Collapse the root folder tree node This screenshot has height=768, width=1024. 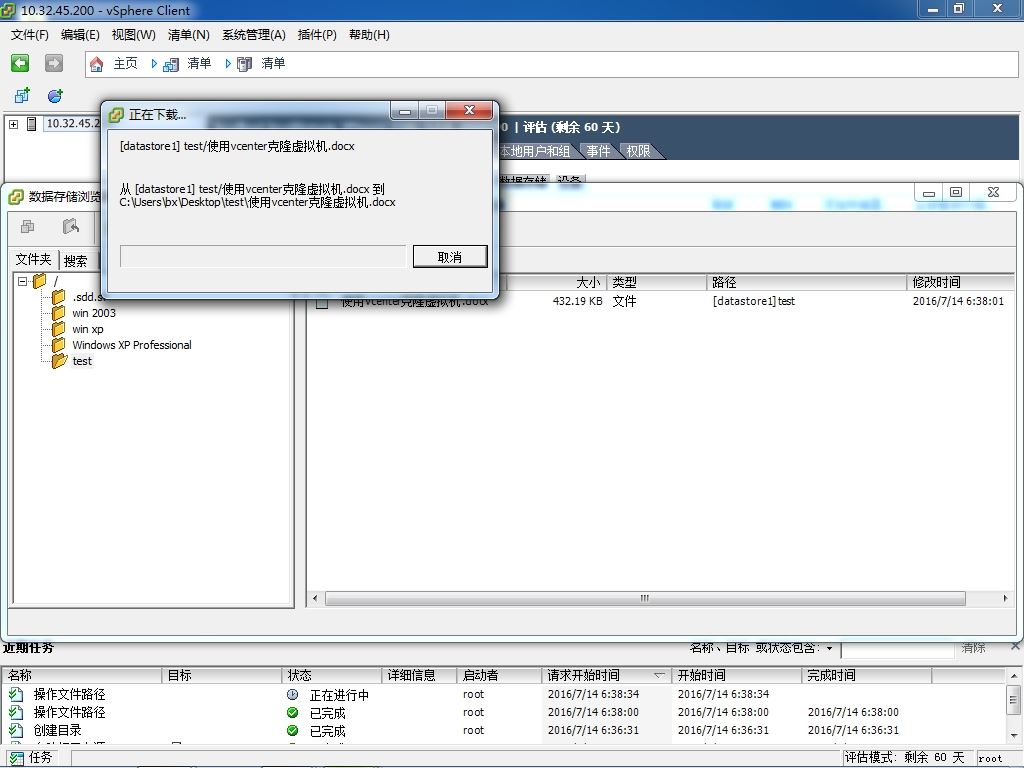point(23,281)
